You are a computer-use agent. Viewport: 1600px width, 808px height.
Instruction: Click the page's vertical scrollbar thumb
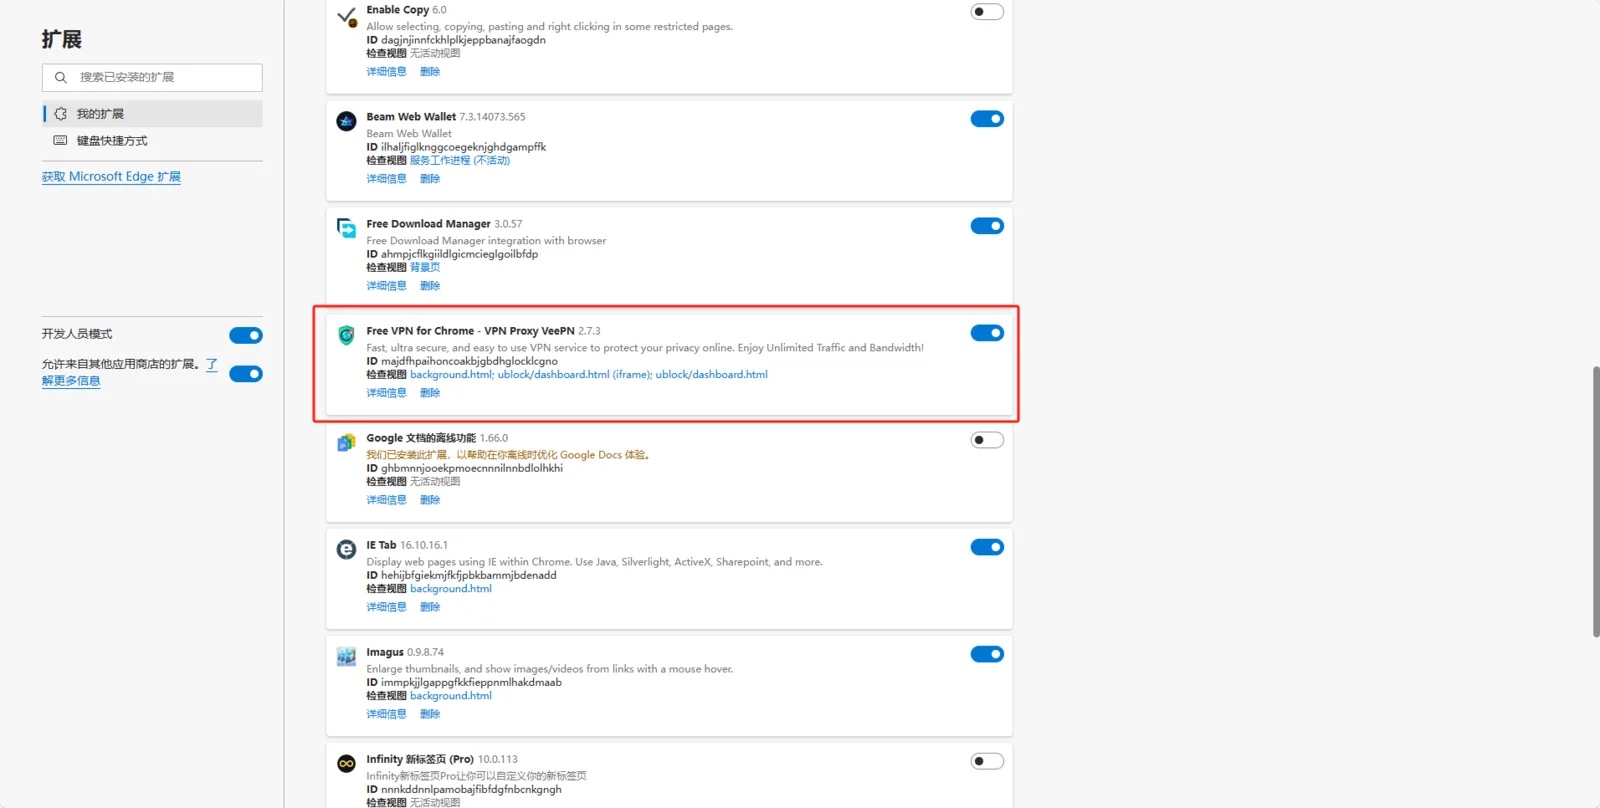click(1596, 502)
